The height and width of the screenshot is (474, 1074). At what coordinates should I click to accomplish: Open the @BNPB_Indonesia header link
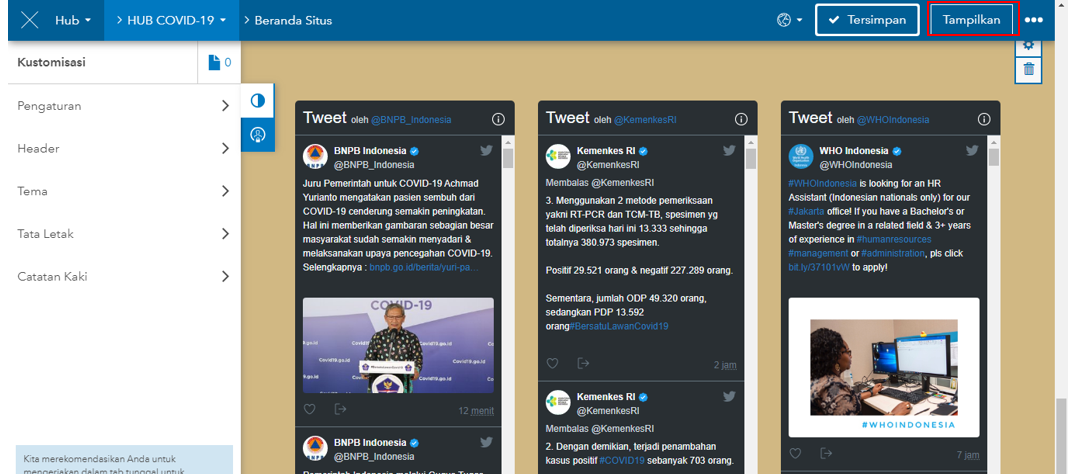point(411,119)
